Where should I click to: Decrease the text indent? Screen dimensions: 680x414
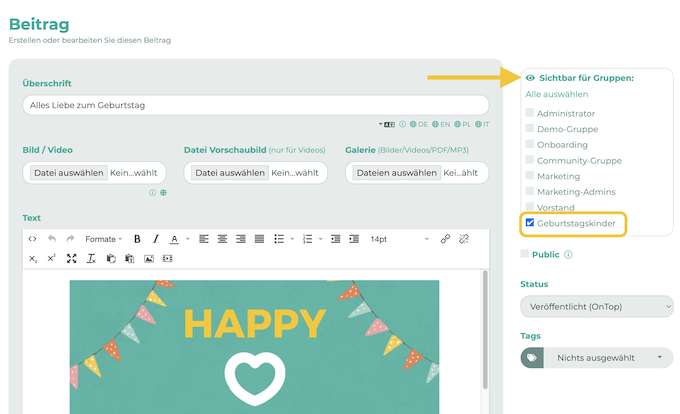(x=335, y=239)
